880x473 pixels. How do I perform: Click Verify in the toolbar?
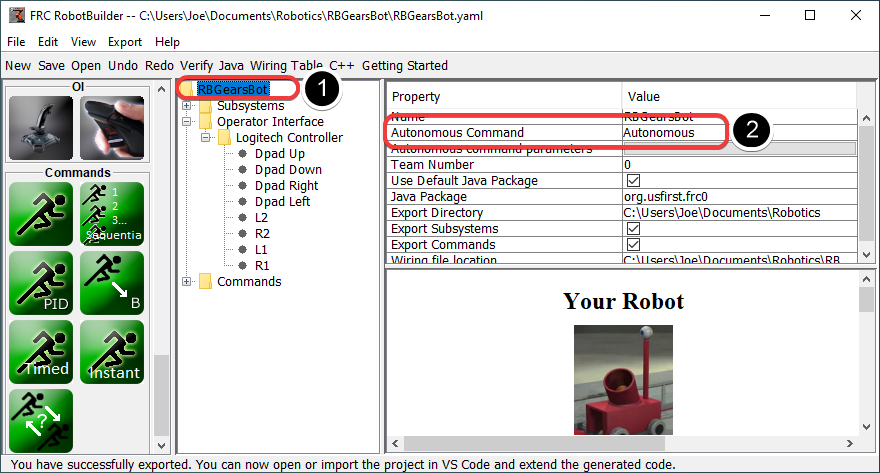196,66
